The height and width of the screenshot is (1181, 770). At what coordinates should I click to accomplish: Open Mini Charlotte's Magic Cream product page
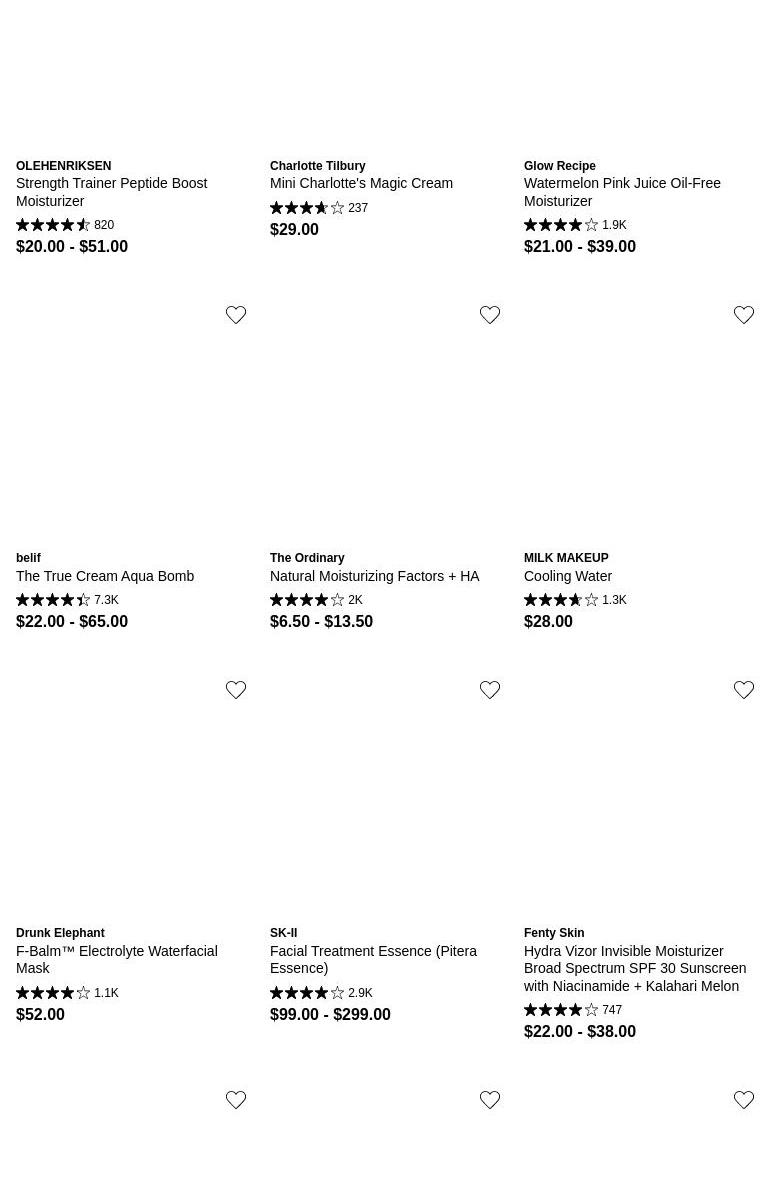(x=361, y=183)
